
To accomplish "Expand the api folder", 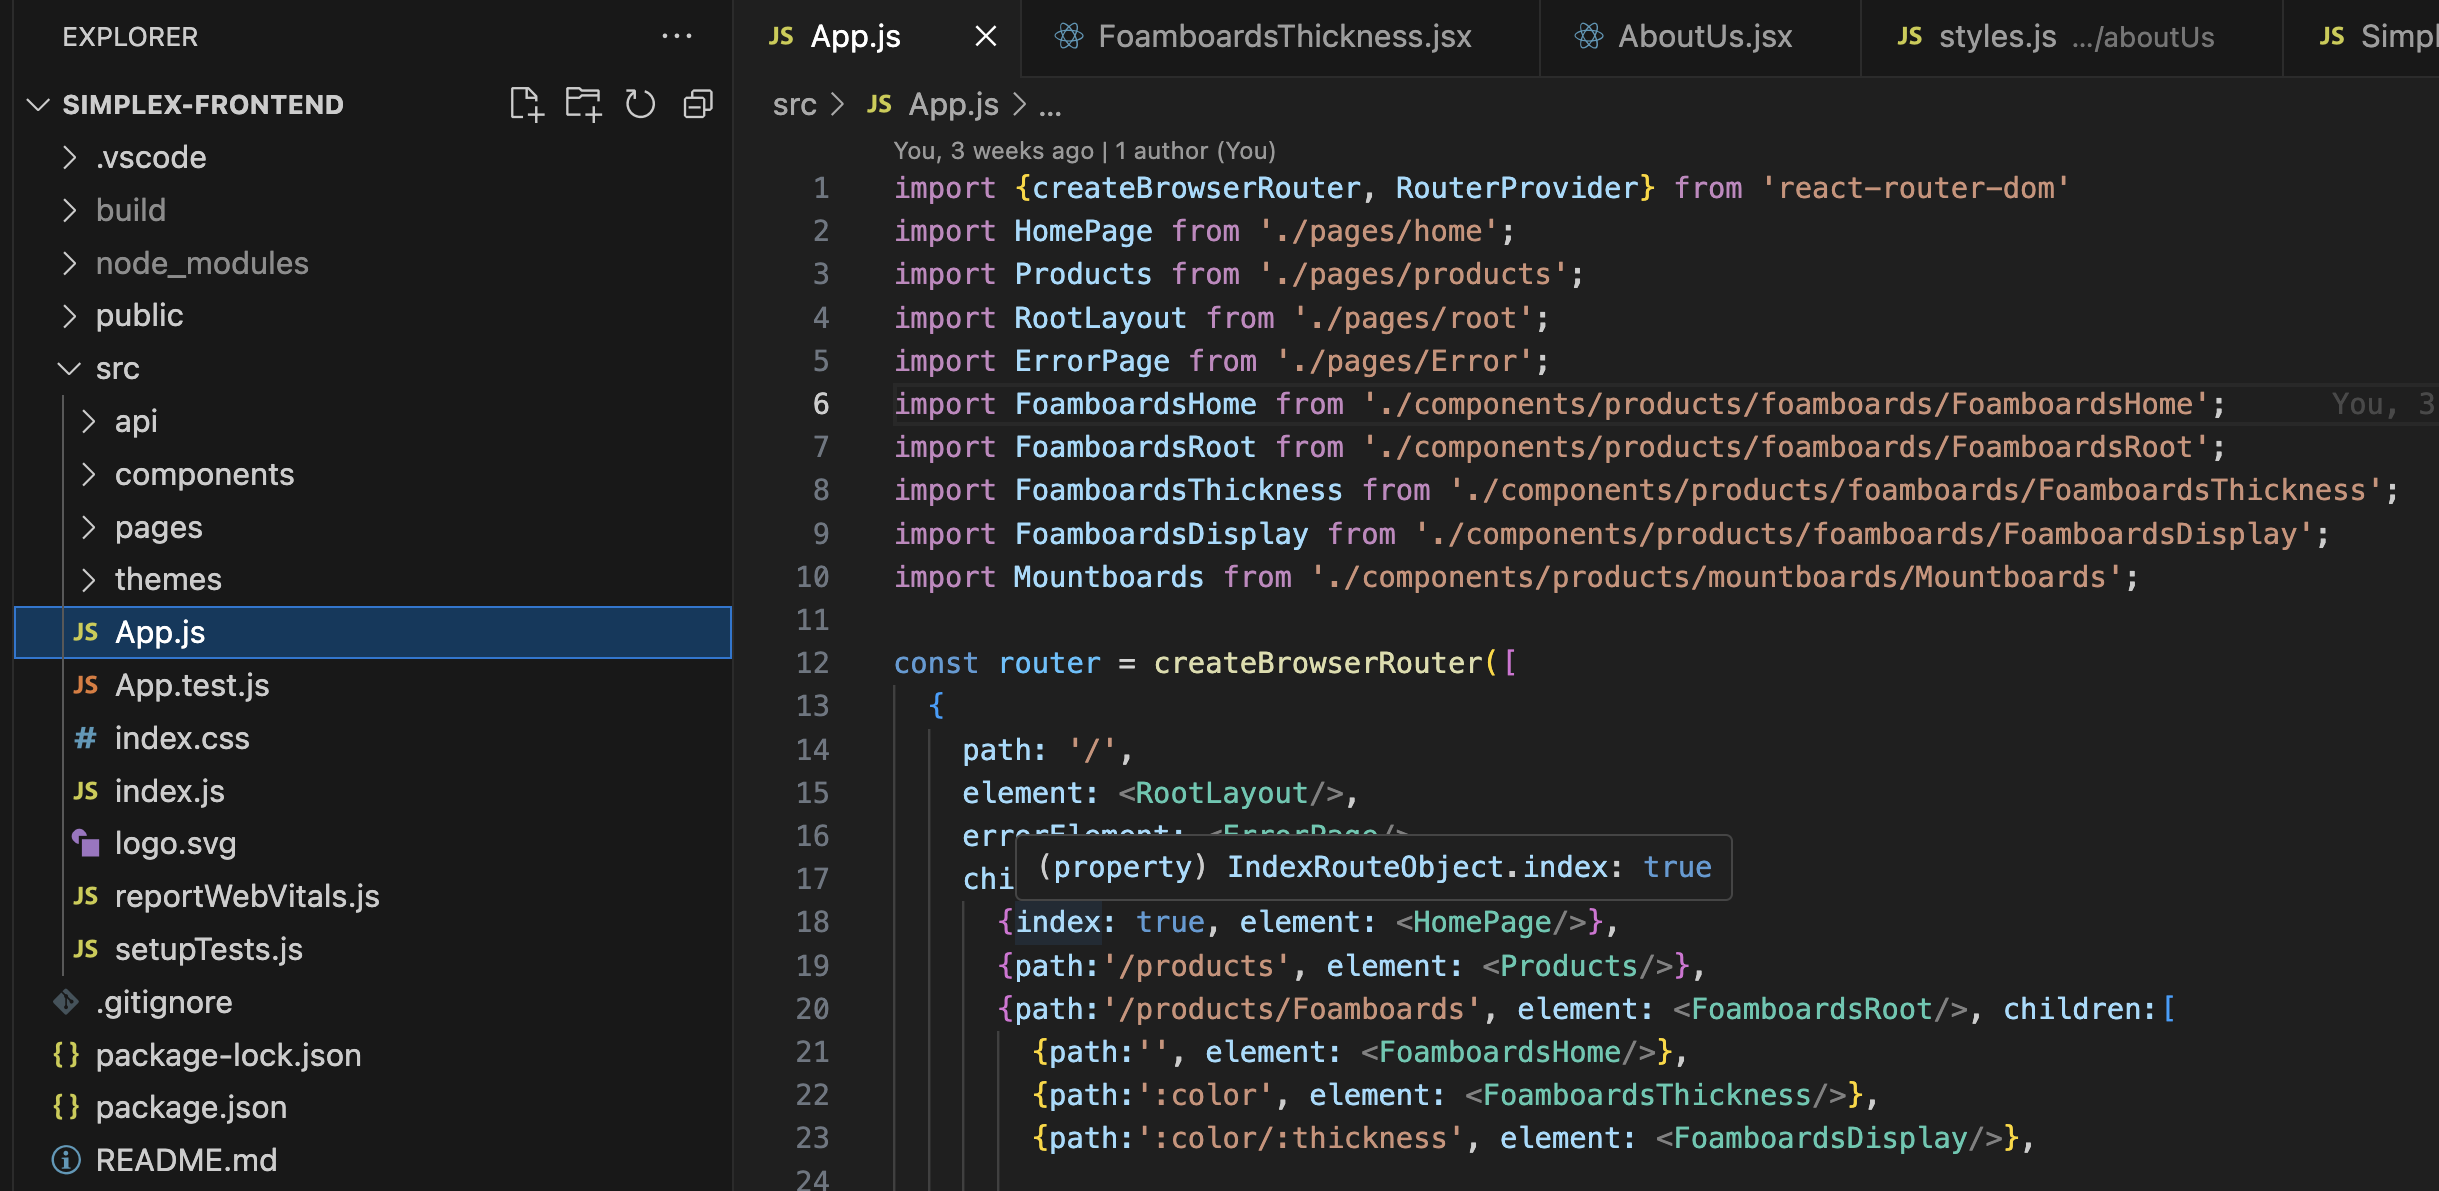I will click(88, 421).
